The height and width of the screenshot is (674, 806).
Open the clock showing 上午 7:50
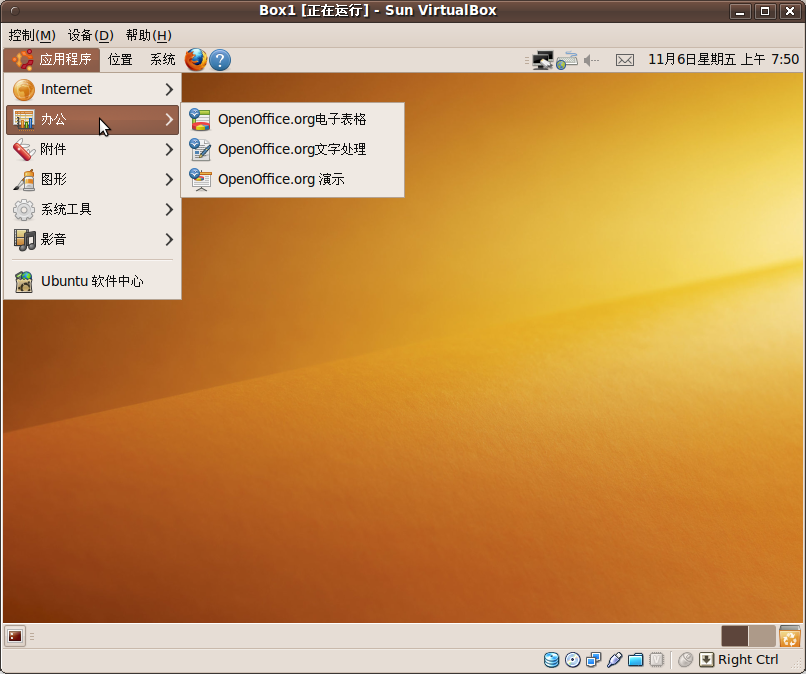click(723, 60)
